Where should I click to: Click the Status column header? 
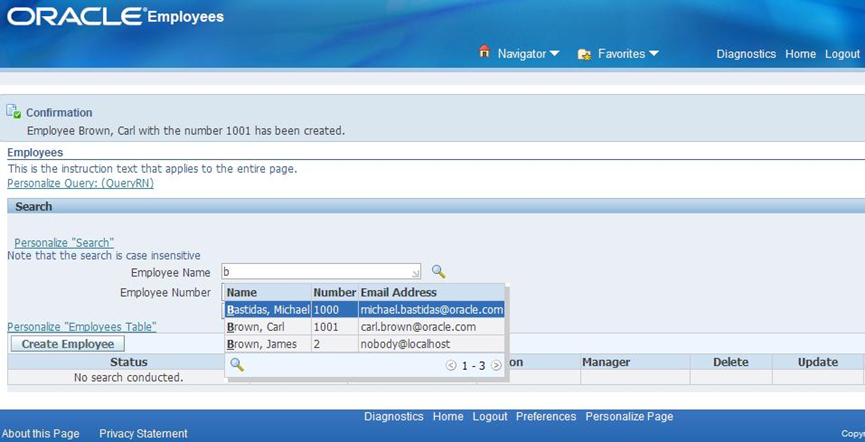click(x=129, y=362)
